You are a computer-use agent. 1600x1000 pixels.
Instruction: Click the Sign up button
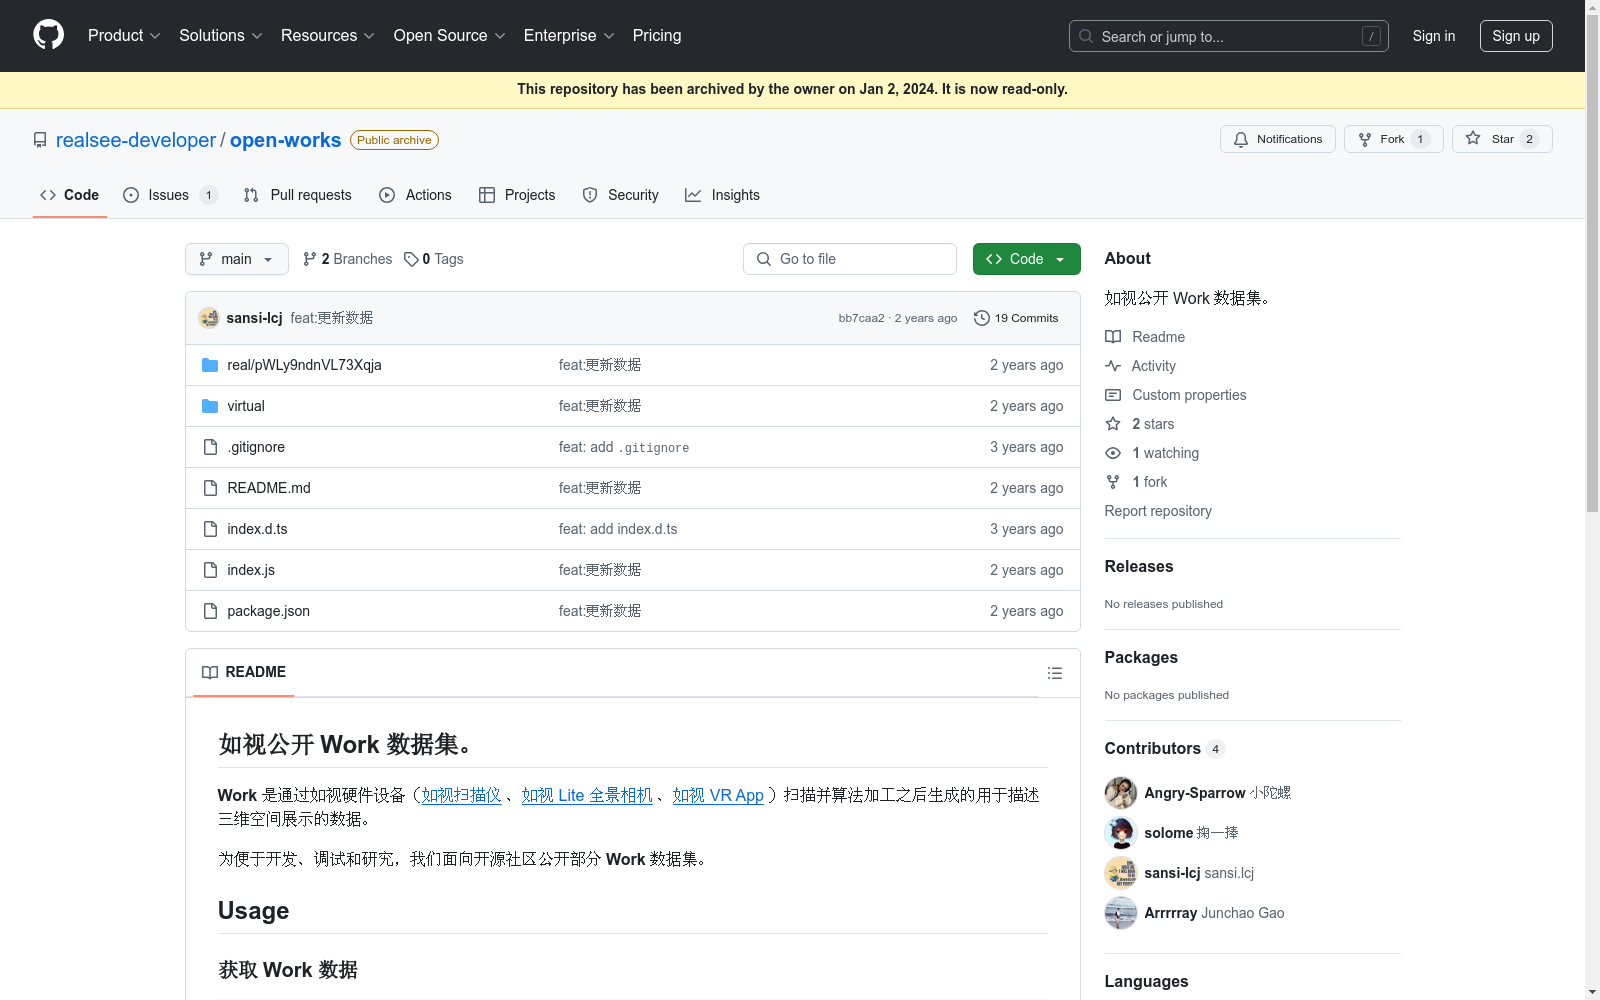click(1516, 36)
